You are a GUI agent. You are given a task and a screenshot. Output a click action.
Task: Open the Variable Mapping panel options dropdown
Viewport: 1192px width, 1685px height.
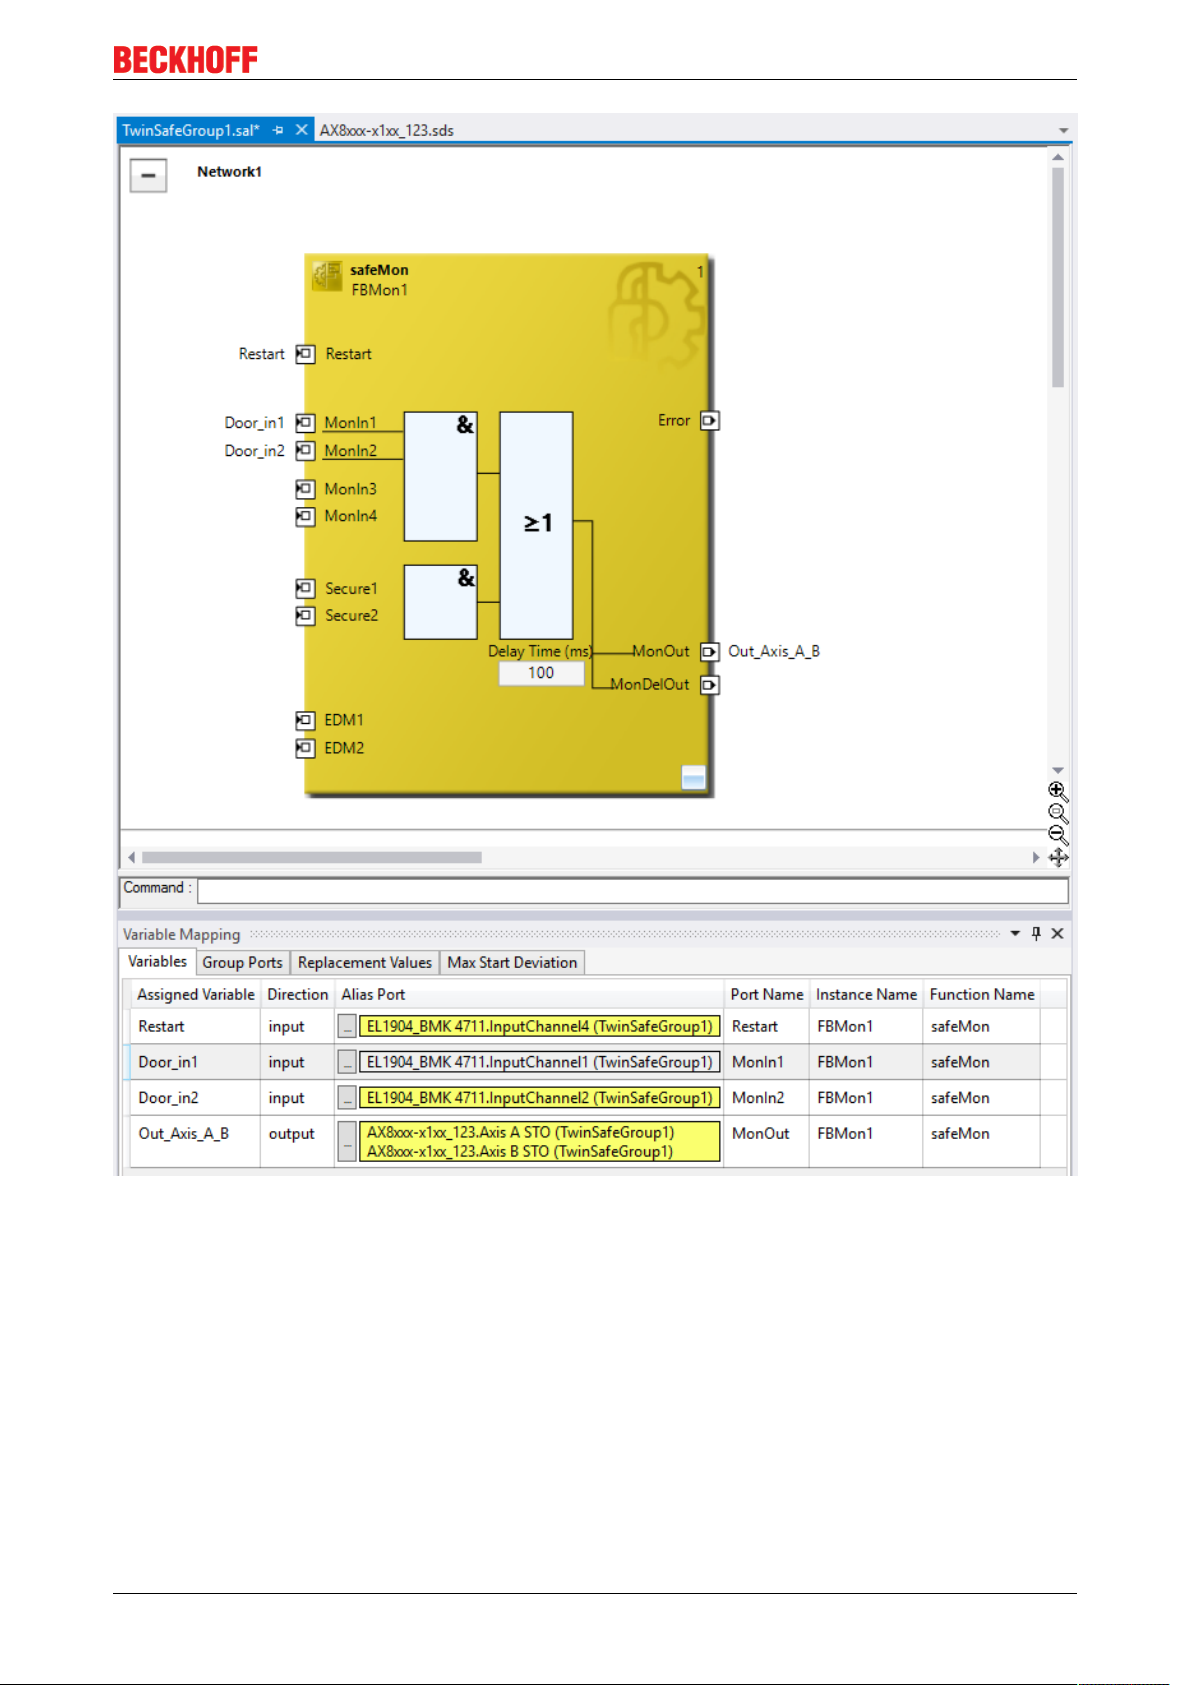[1015, 933]
